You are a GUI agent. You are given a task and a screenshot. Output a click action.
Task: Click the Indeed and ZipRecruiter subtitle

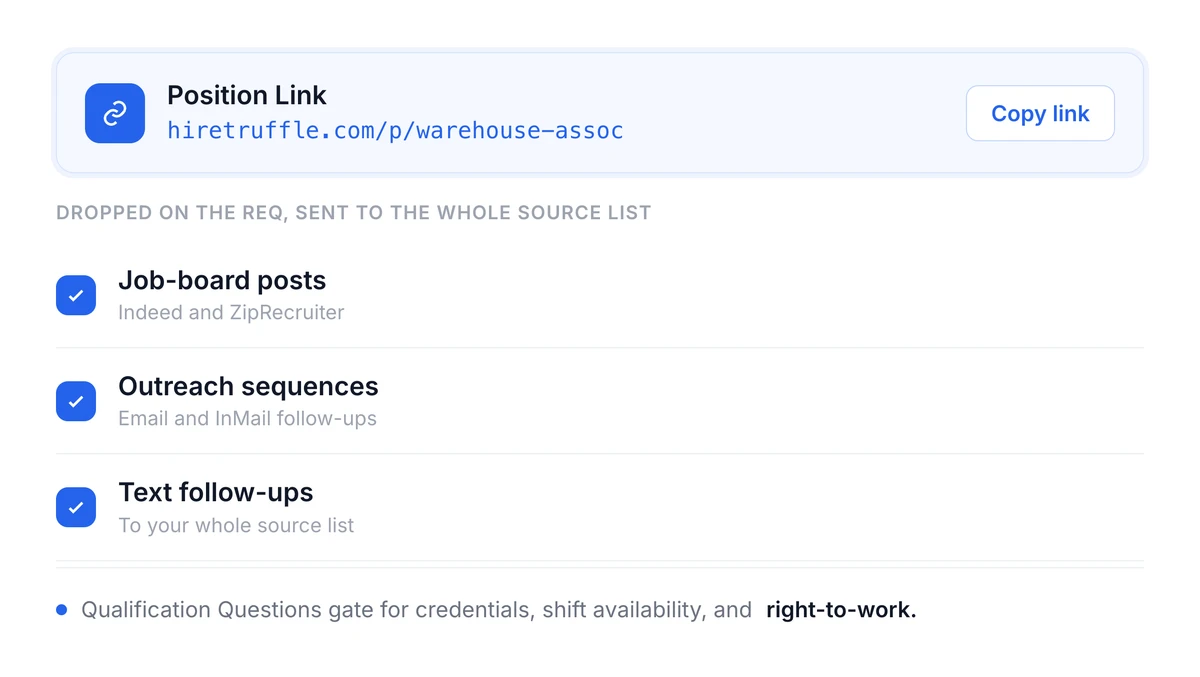coord(231,313)
